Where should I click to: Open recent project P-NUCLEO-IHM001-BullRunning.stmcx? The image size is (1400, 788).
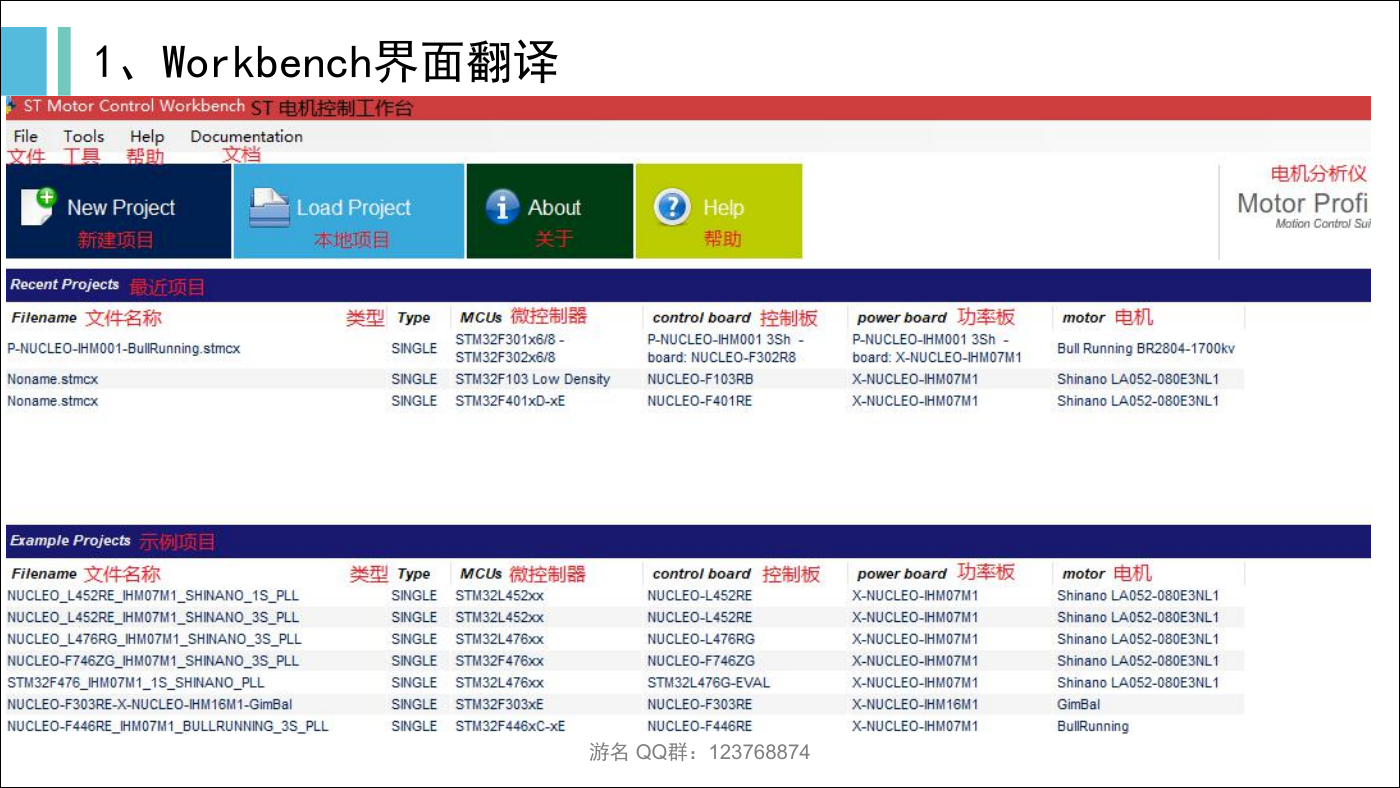pos(124,349)
